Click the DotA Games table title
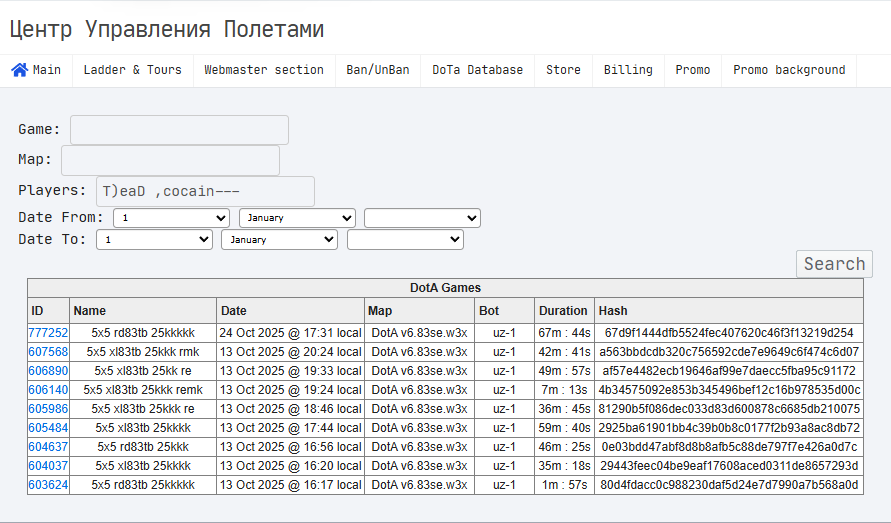Screen dimensions: 891x523 point(446,288)
